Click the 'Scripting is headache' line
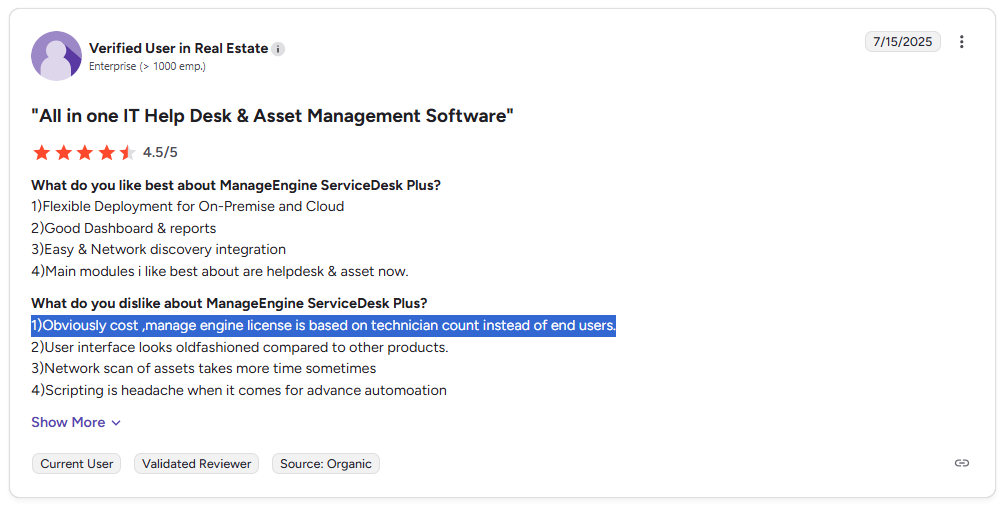The height and width of the screenshot is (513, 998). point(239,391)
